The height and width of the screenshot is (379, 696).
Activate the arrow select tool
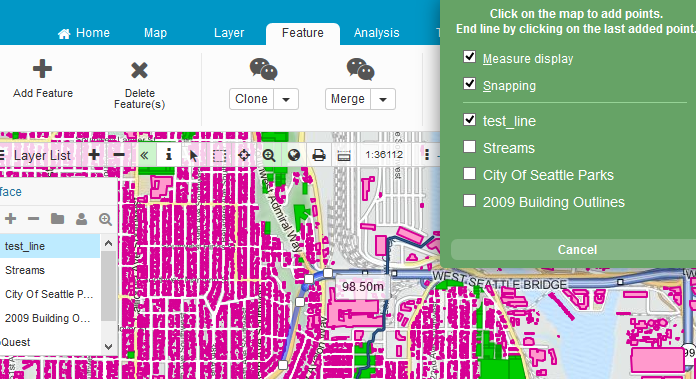193,155
